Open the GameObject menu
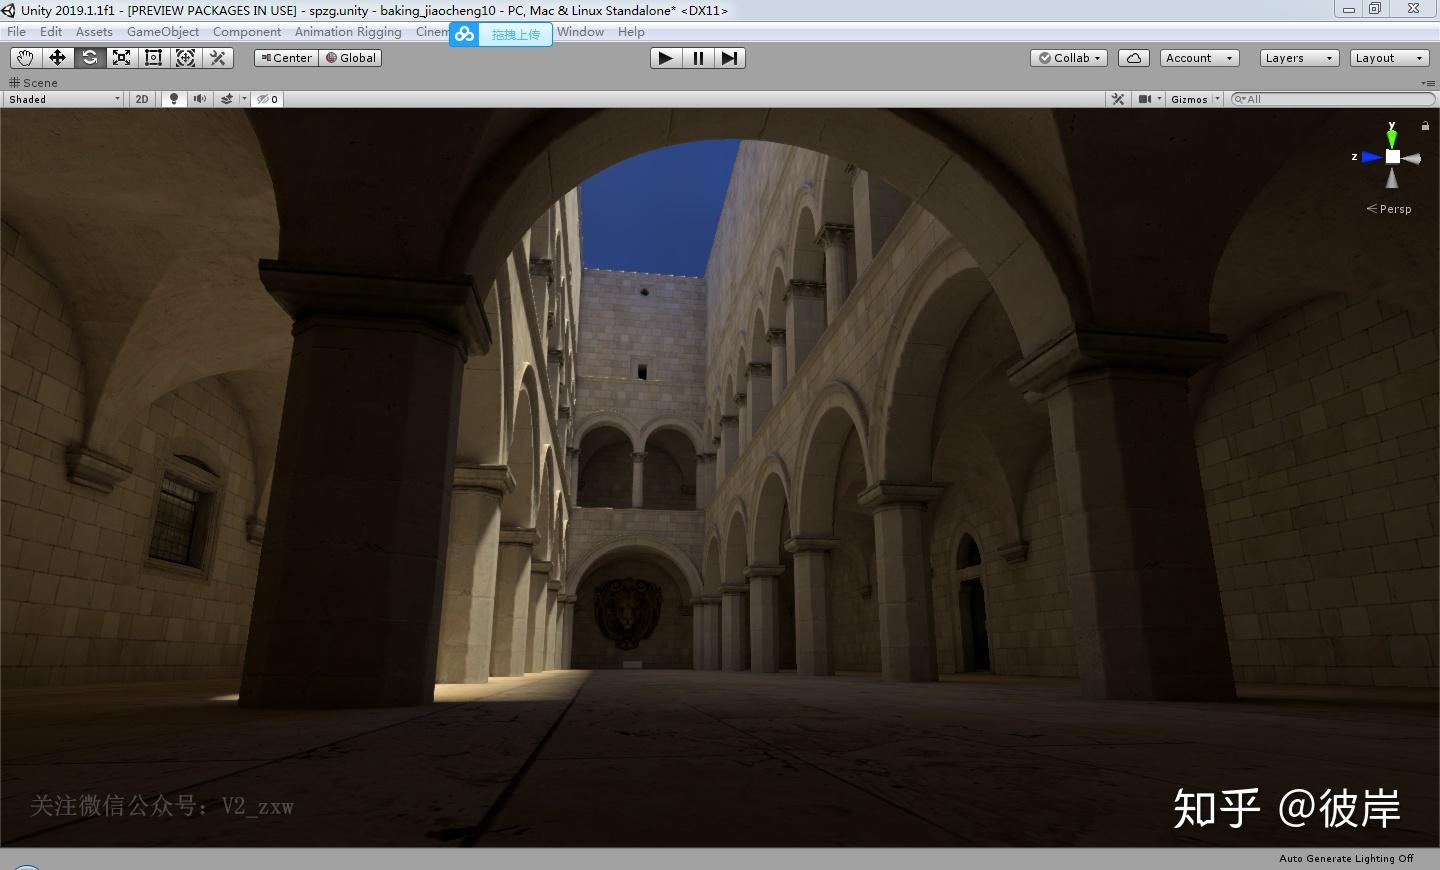 tap(163, 32)
